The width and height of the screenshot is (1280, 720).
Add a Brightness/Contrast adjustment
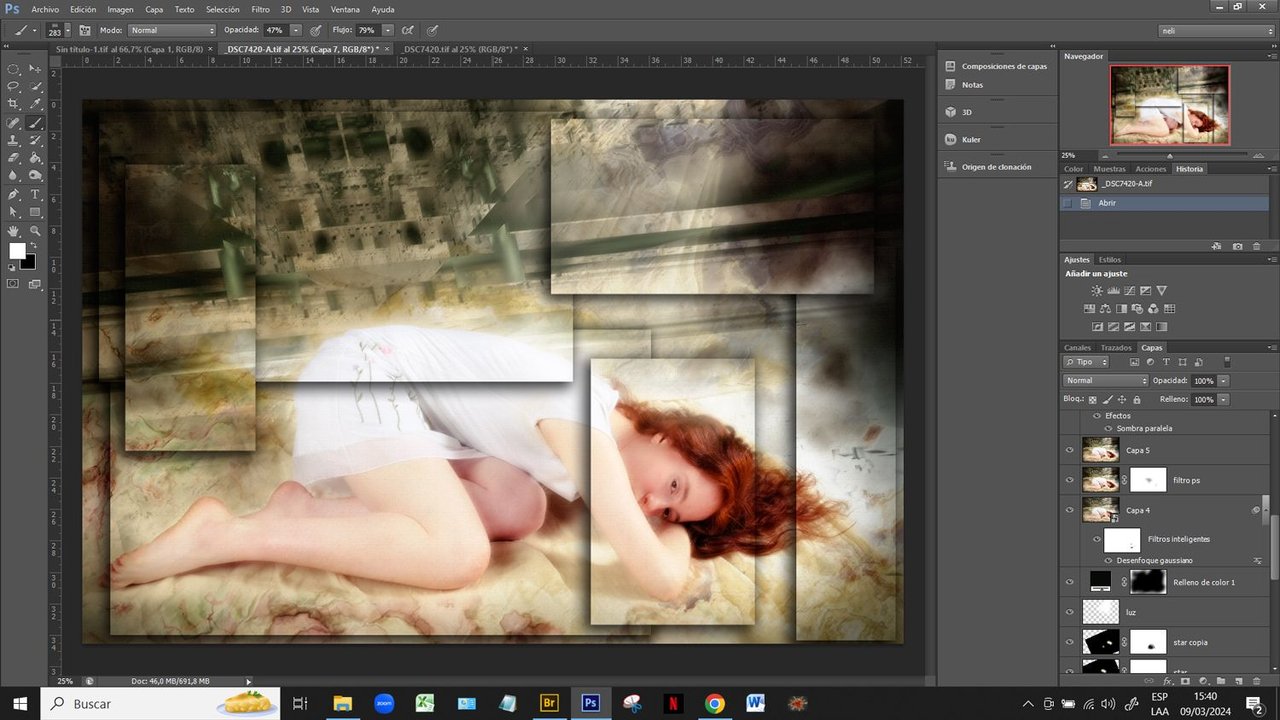coord(1097,291)
